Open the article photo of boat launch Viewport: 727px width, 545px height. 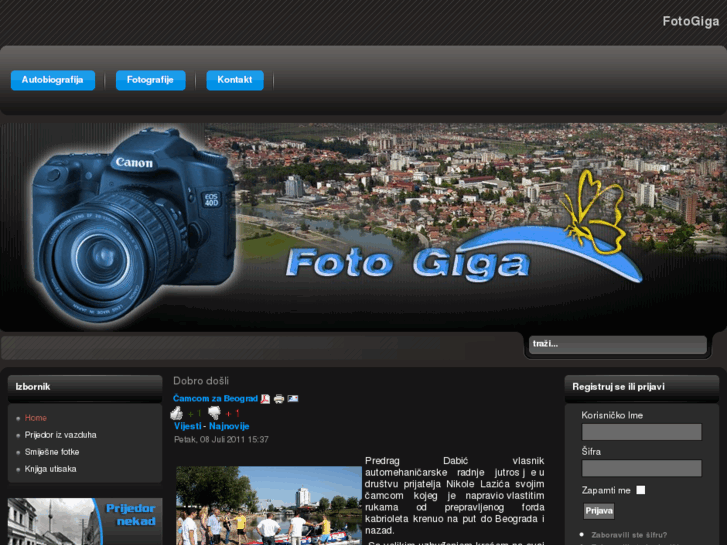(269, 506)
